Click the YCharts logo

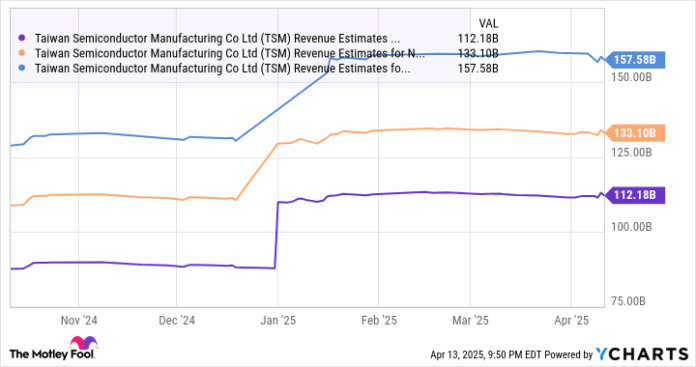coord(642,354)
